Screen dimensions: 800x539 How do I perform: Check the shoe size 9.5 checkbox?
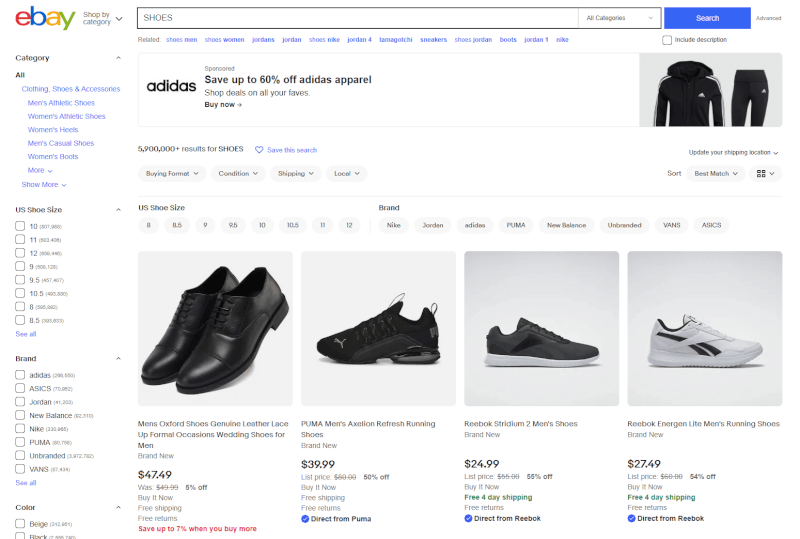pos(20,280)
